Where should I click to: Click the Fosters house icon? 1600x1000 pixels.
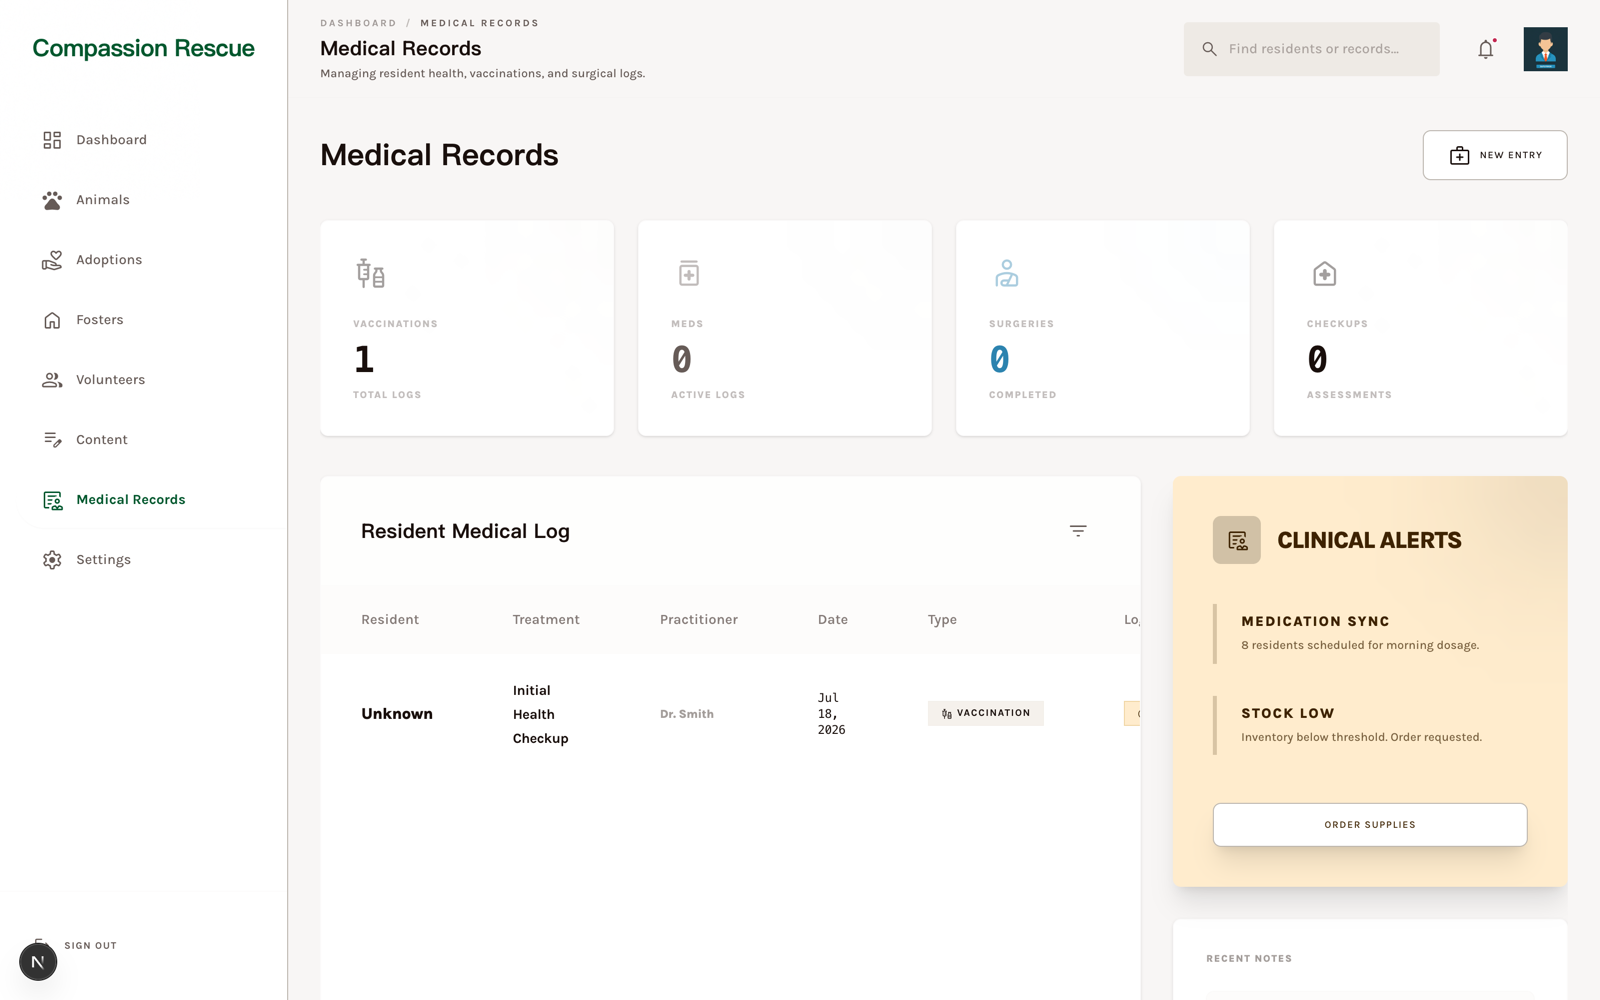pyautogui.click(x=52, y=320)
